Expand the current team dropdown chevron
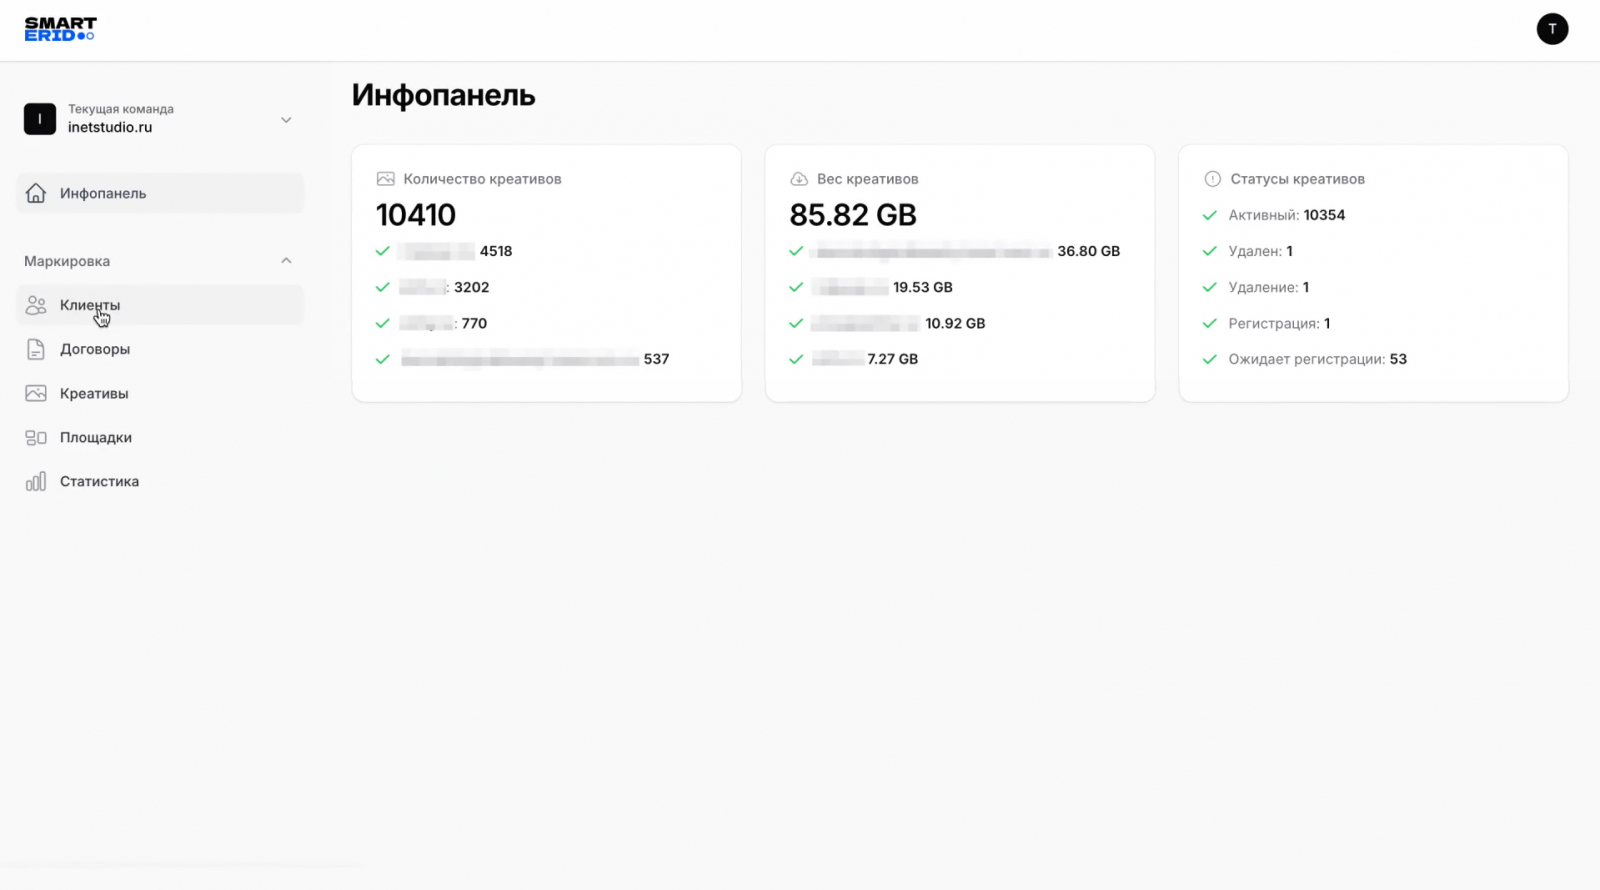The height and width of the screenshot is (890, 1600). click(x=286, y=120)
